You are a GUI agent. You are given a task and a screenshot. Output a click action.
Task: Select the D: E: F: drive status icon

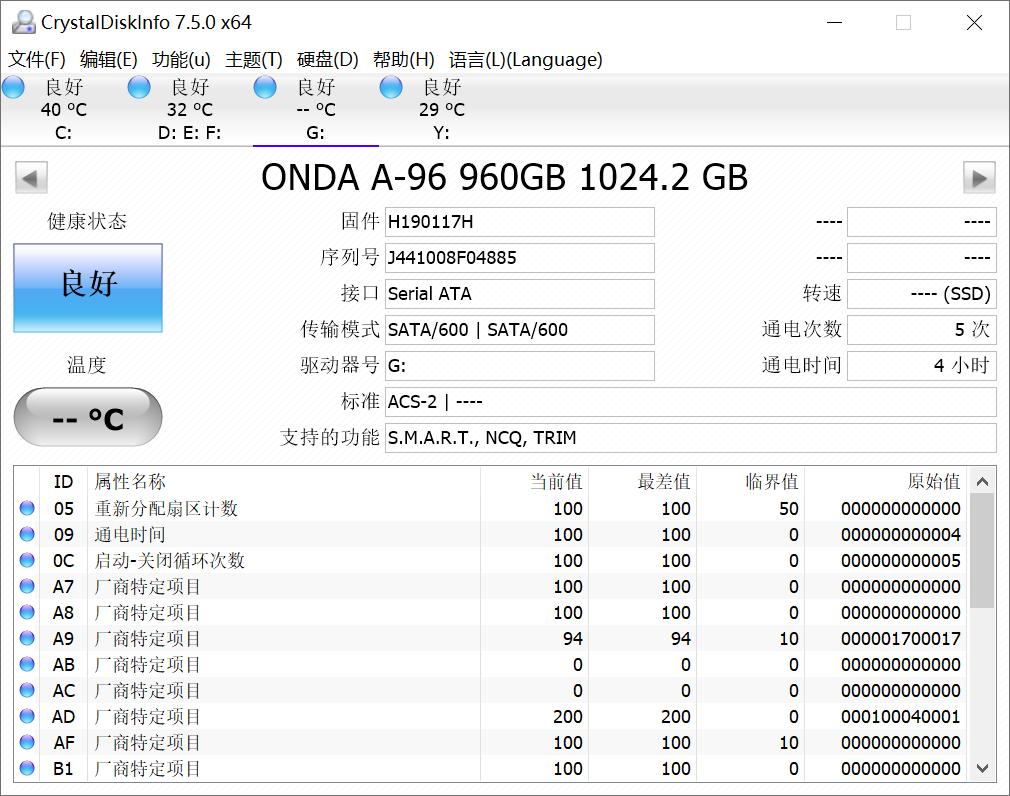tap(139, 88)
